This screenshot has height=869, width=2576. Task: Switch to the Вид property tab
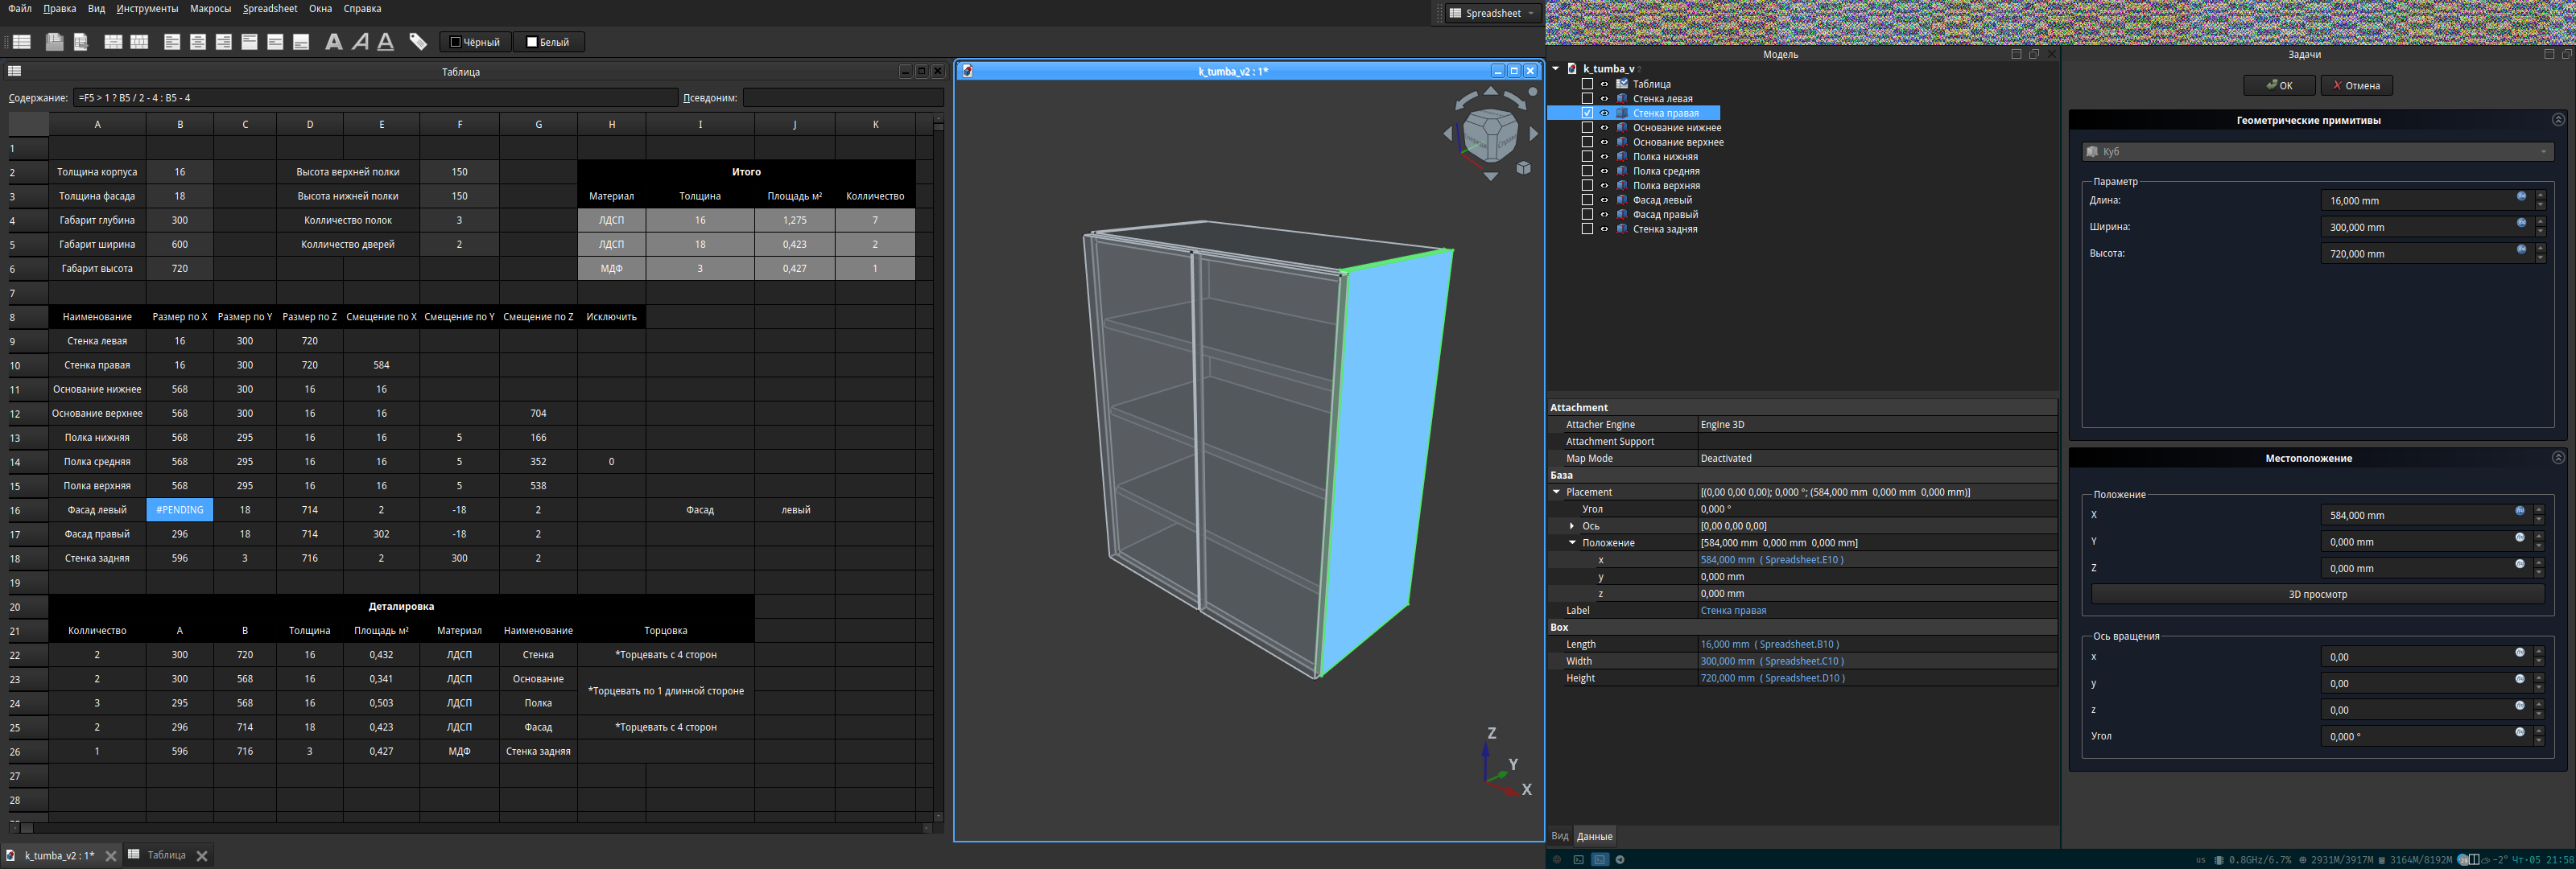(x=1559, y=836)
